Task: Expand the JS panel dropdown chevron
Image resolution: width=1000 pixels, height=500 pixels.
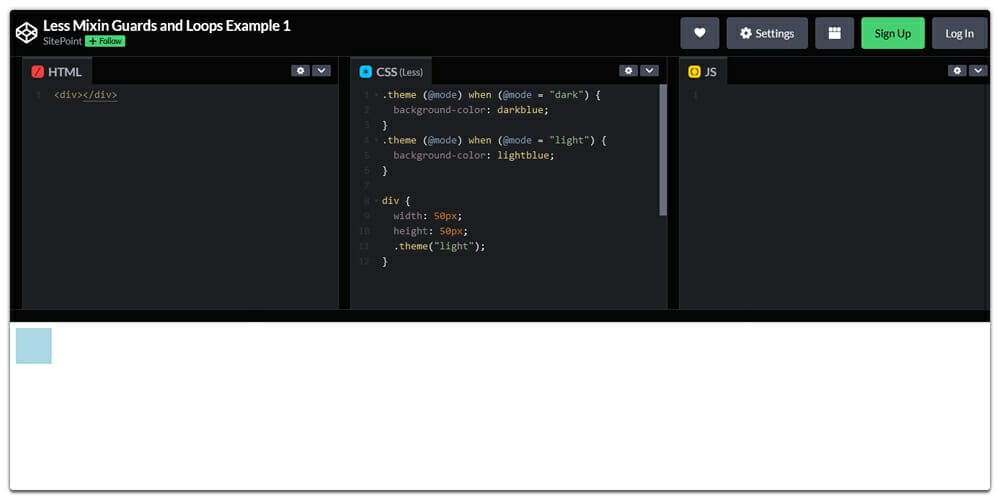Action: (978, 71)
